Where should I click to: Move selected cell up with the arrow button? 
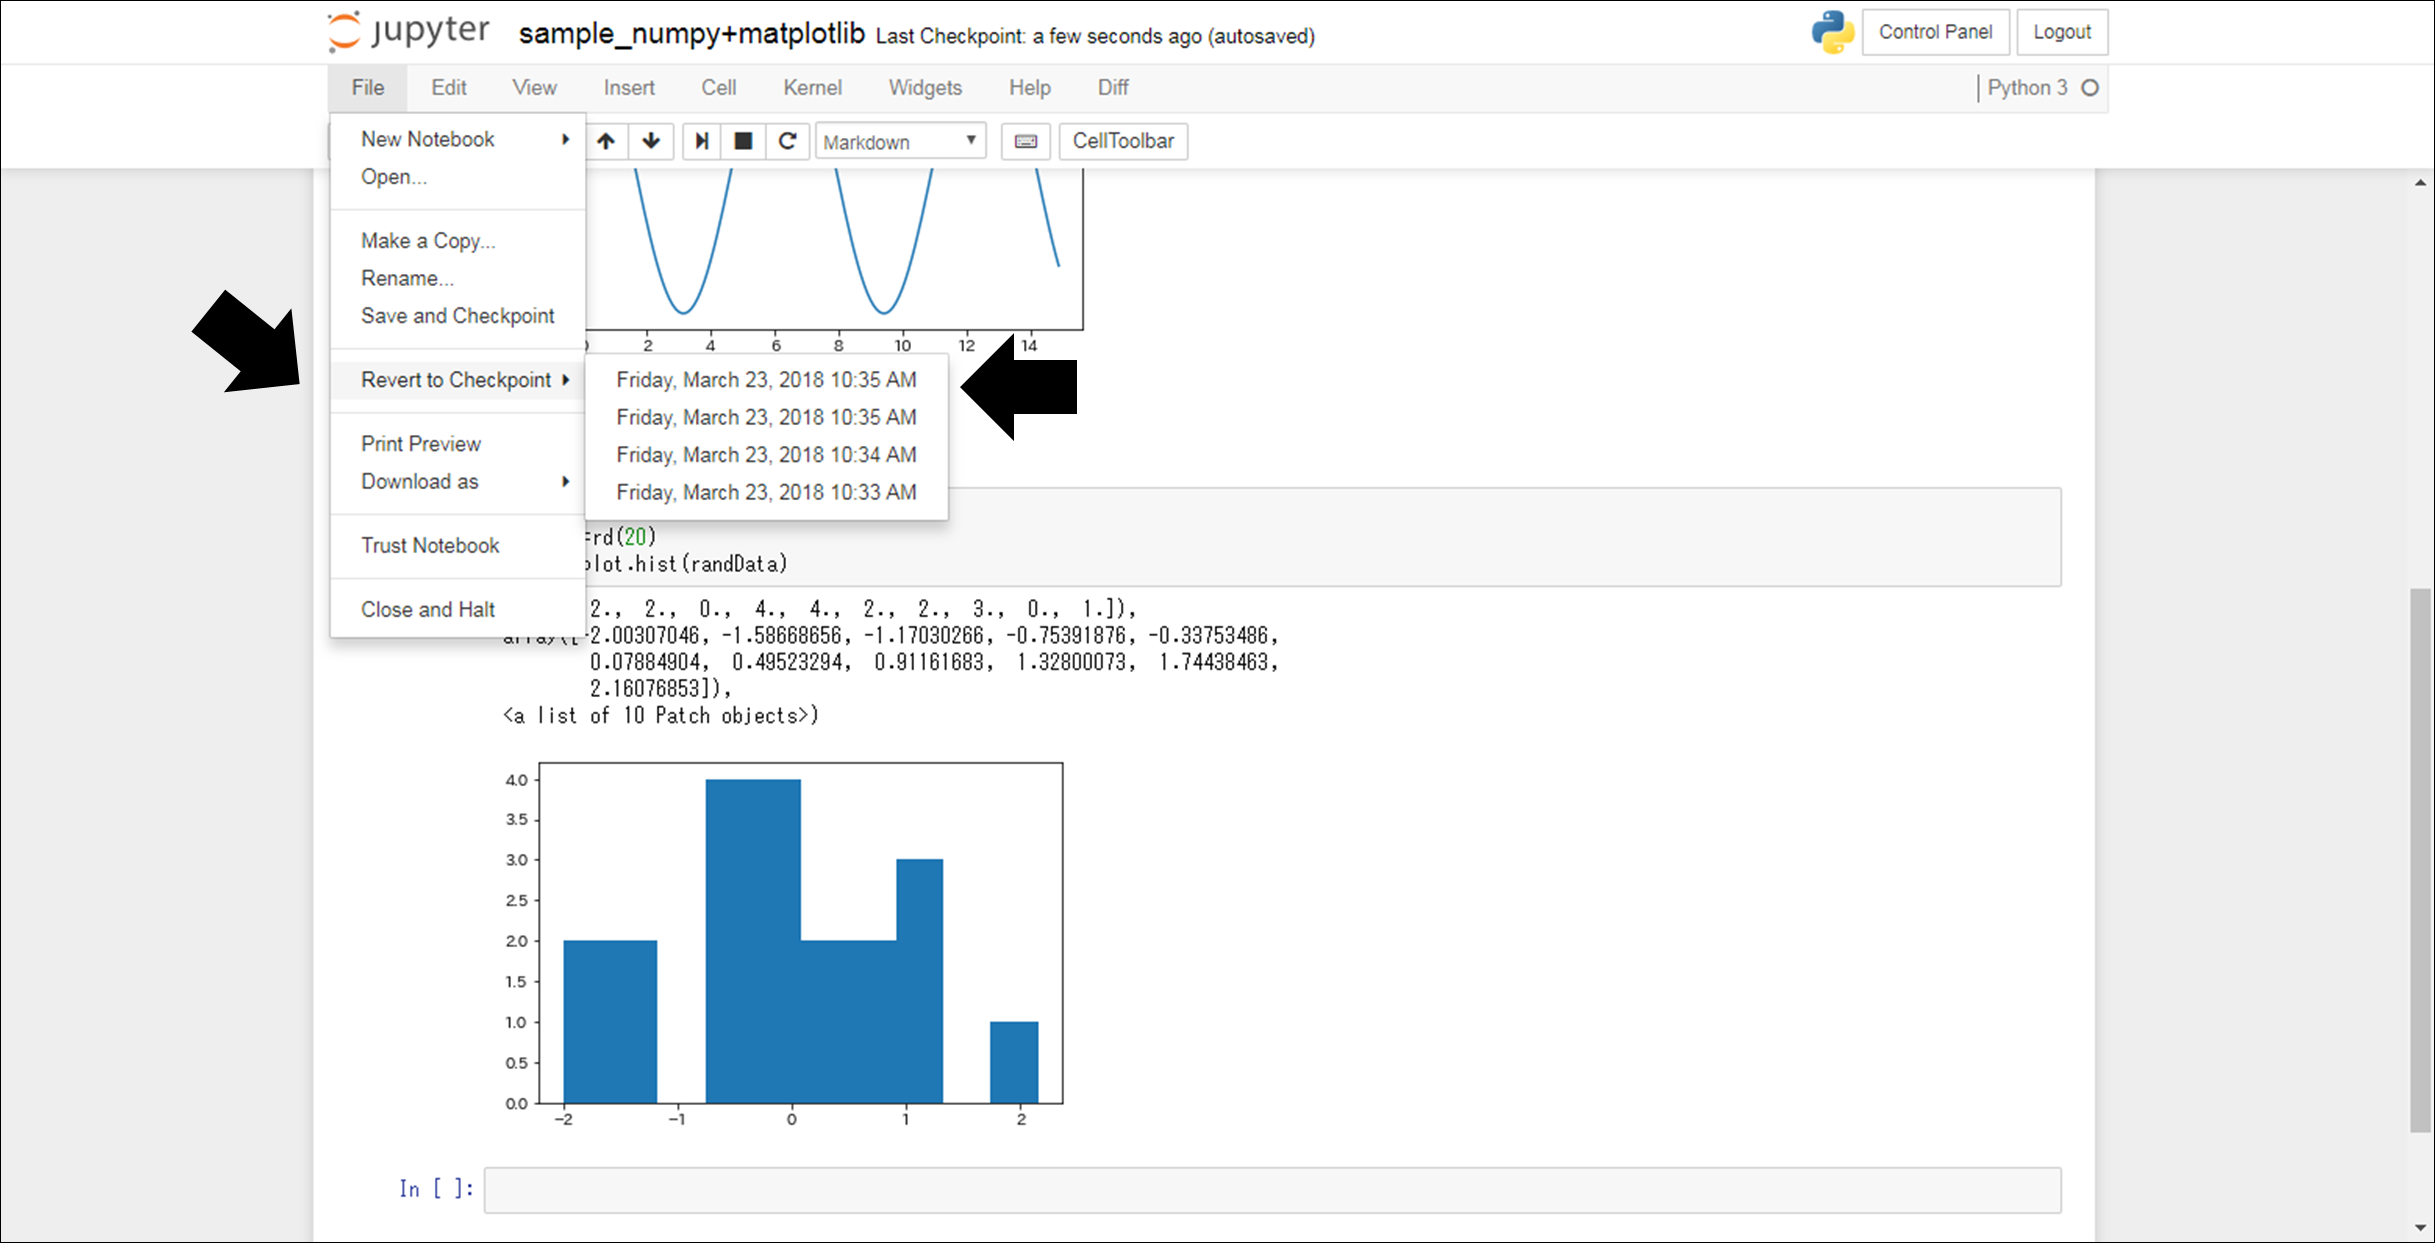pos(606,141)
